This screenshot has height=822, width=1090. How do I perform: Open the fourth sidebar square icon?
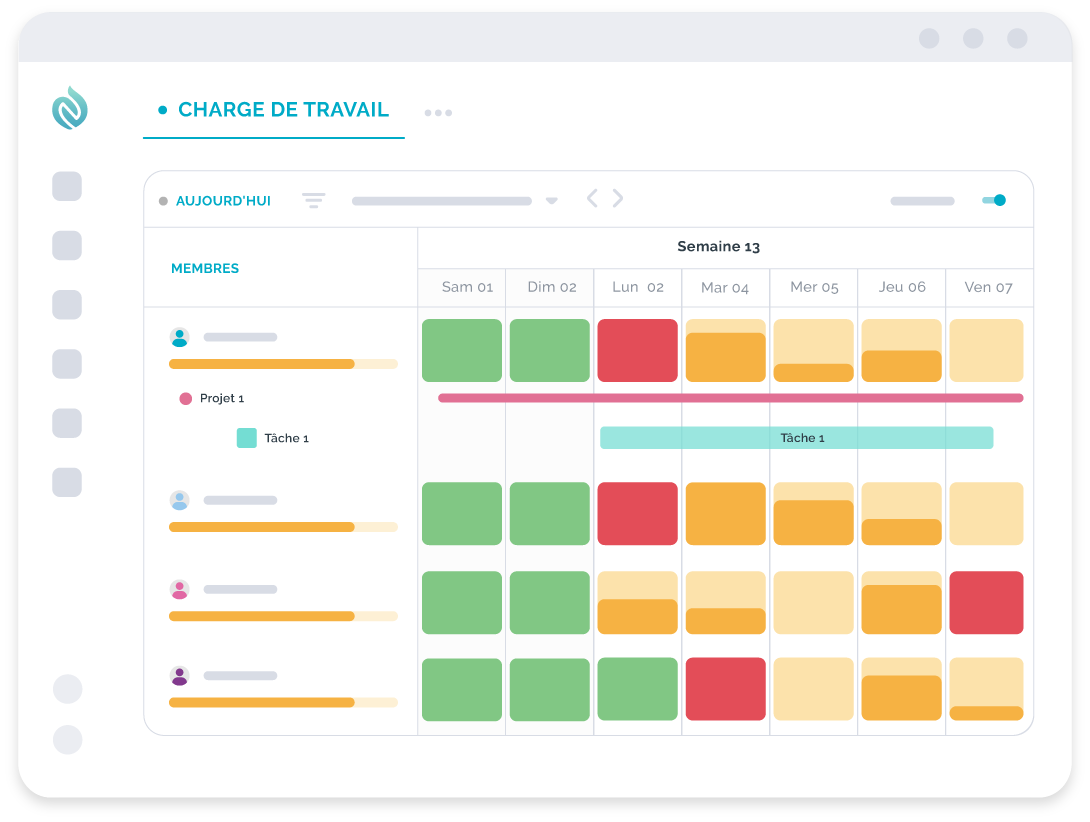67,364
